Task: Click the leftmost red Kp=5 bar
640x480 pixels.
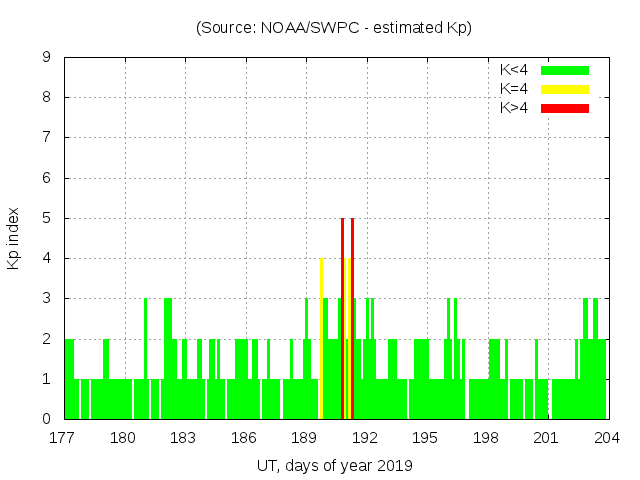Action: [x=342, y=318]
